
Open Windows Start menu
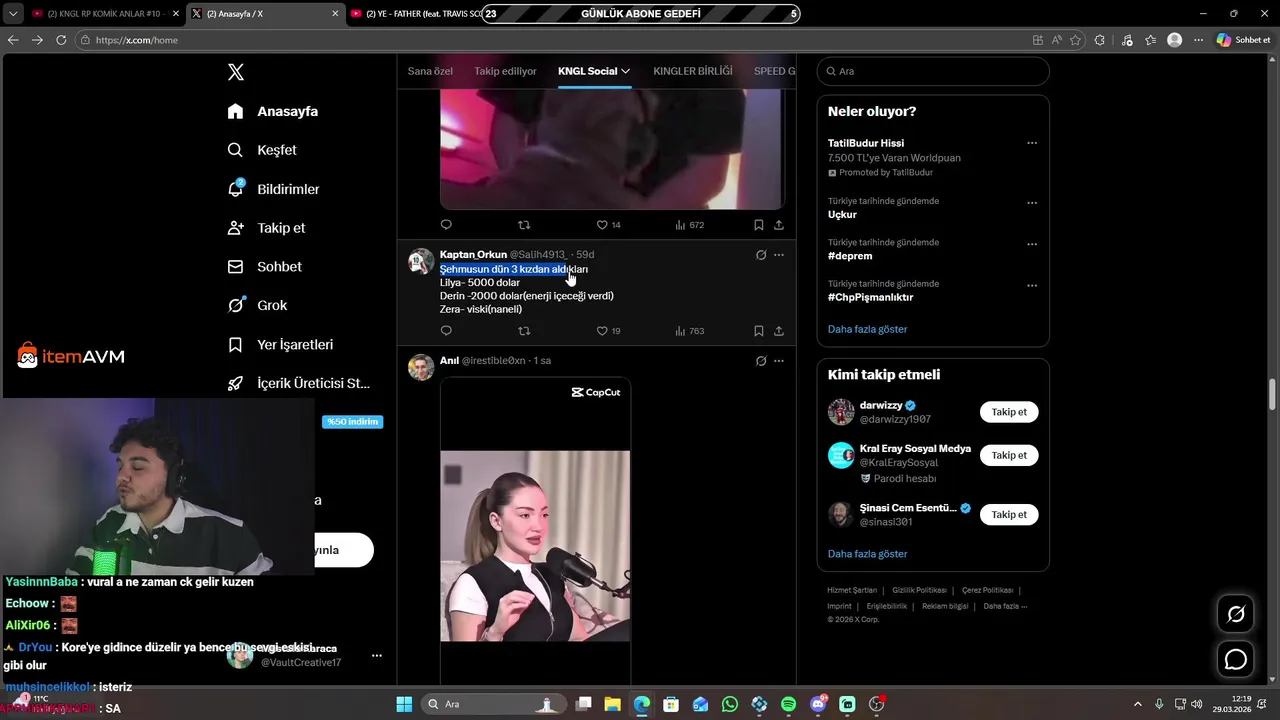[x=404, y=704]
